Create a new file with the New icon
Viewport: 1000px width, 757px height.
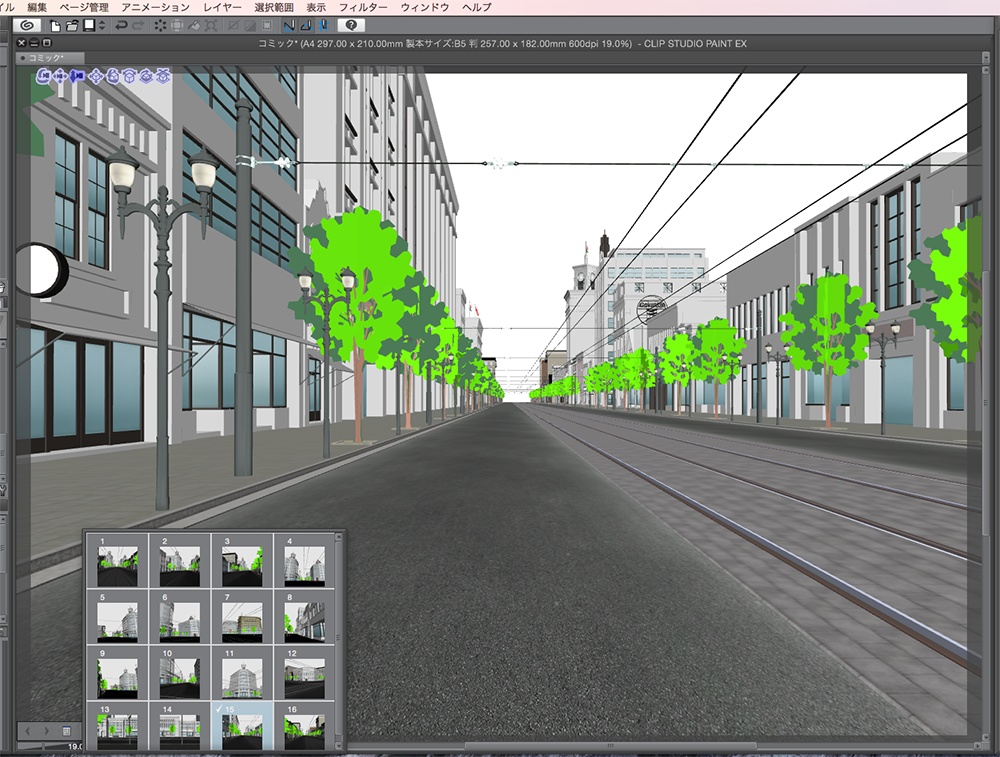[56, 25]
